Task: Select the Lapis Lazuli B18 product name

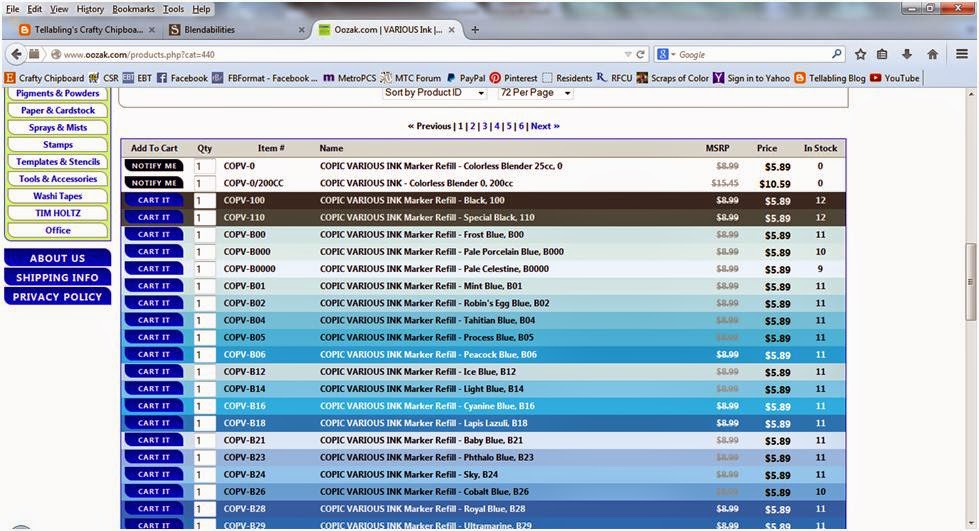Action: click(x=424, y=423)
